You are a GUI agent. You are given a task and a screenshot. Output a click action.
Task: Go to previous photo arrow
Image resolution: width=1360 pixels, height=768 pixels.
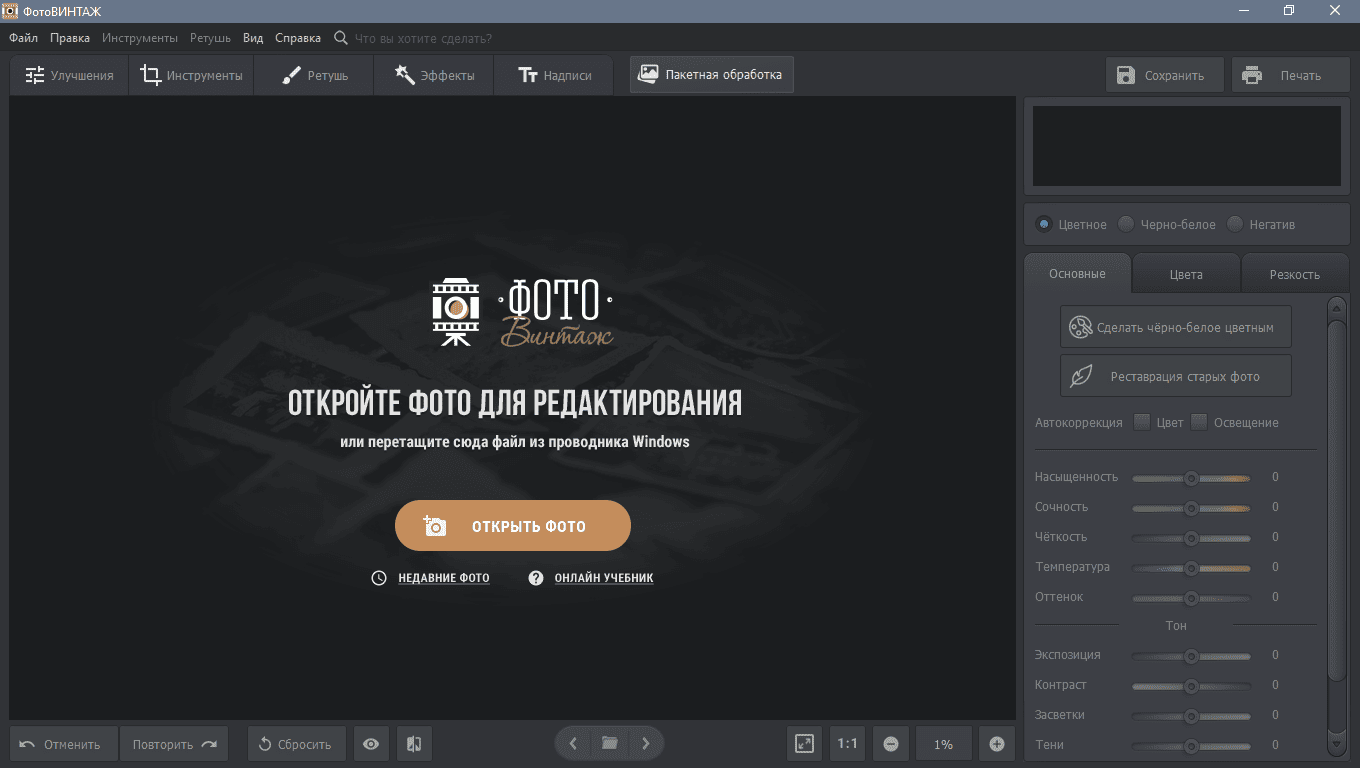(x=573, y=743)
